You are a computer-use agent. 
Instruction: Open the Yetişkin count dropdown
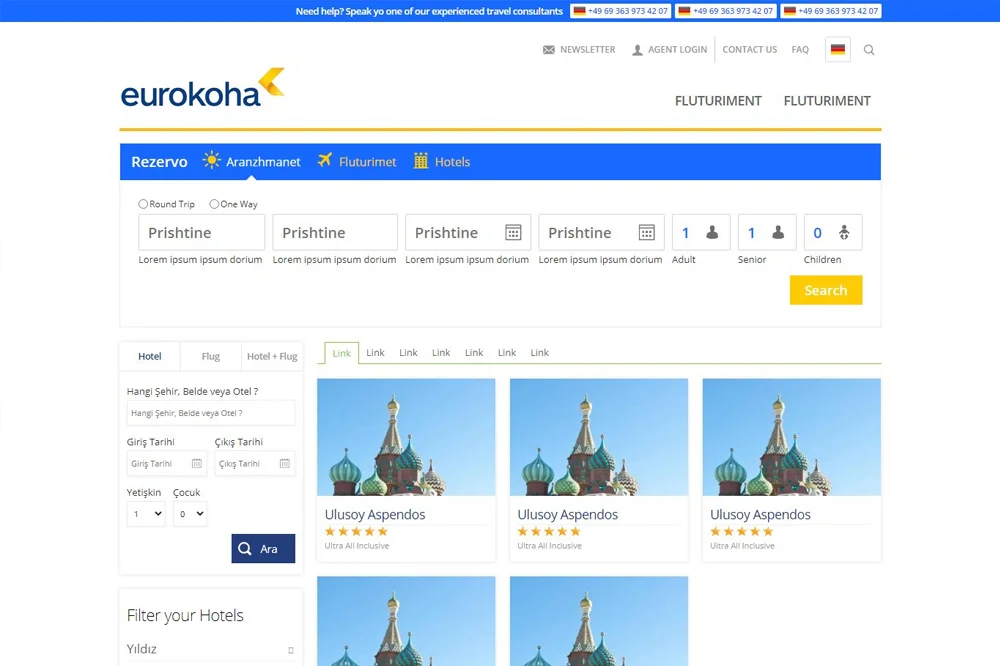click(x=146, y=514)
